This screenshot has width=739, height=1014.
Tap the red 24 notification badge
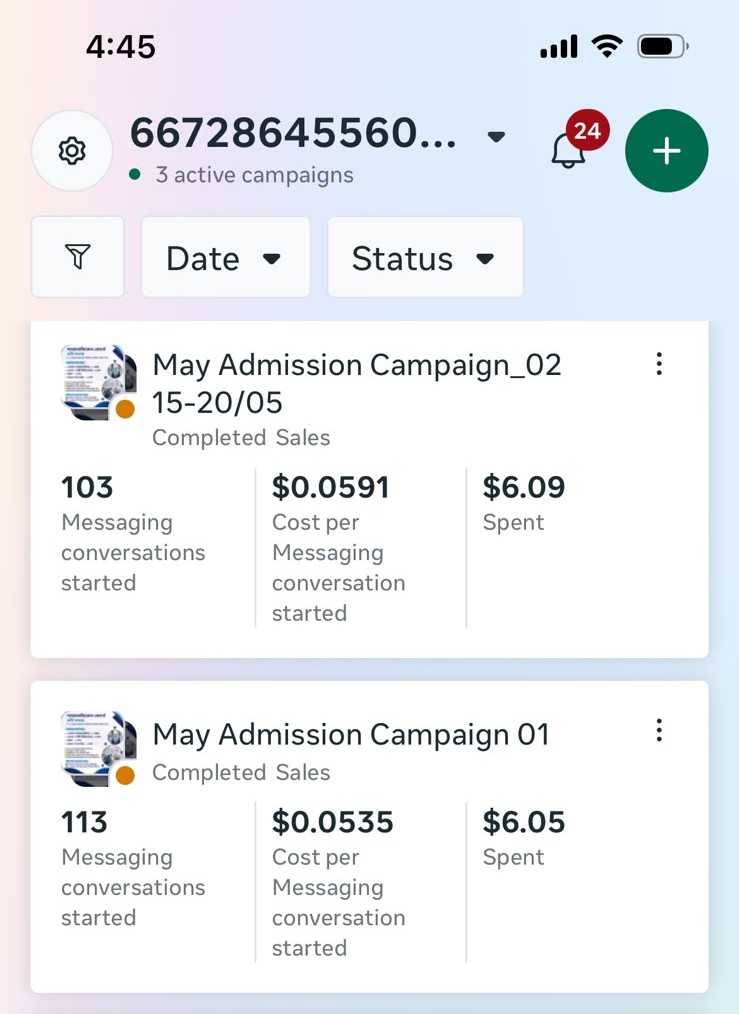point(588,131)
